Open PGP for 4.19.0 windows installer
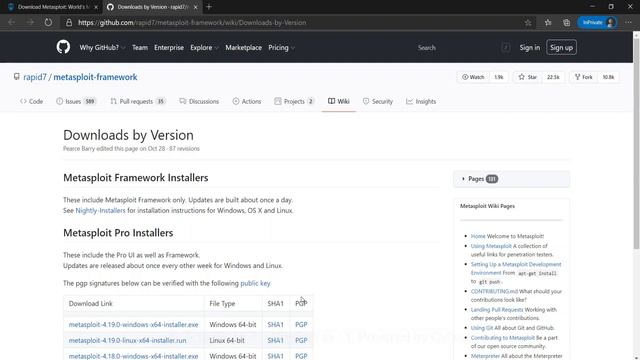Viewport: 640px width, 360px height. pyautogui.click(x=301, y=324)
